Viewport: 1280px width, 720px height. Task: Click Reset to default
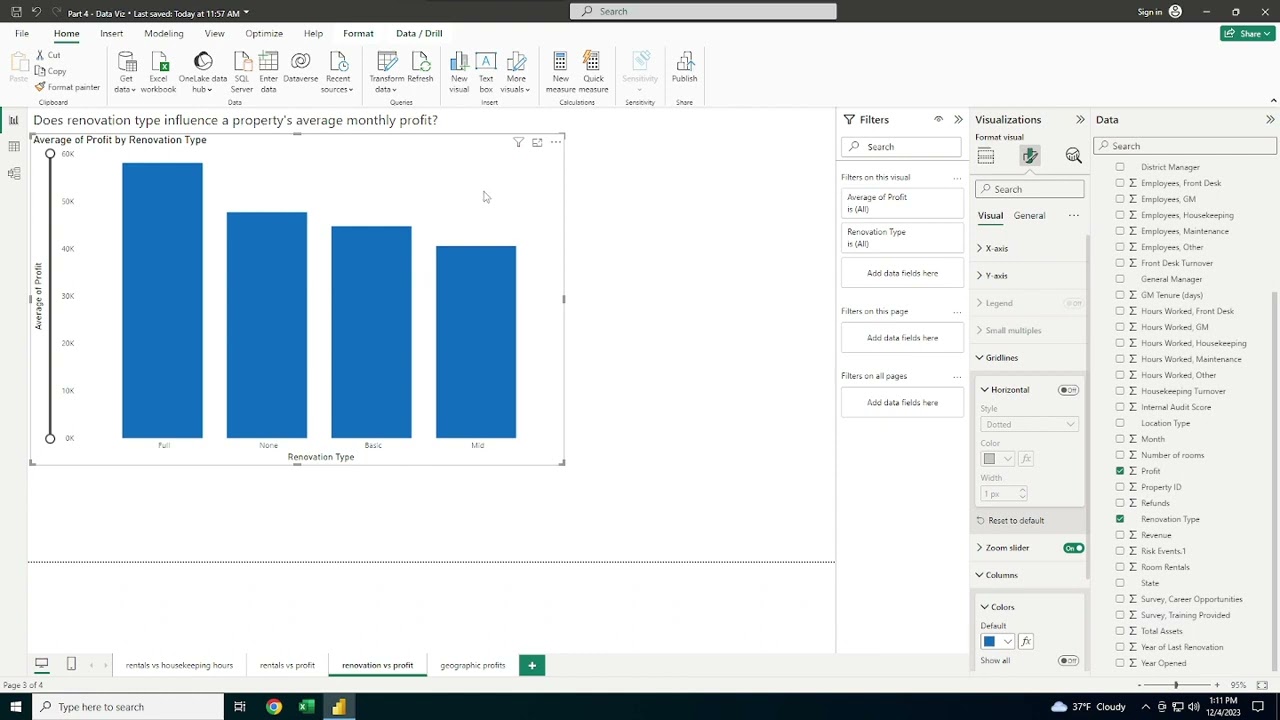1010,520
